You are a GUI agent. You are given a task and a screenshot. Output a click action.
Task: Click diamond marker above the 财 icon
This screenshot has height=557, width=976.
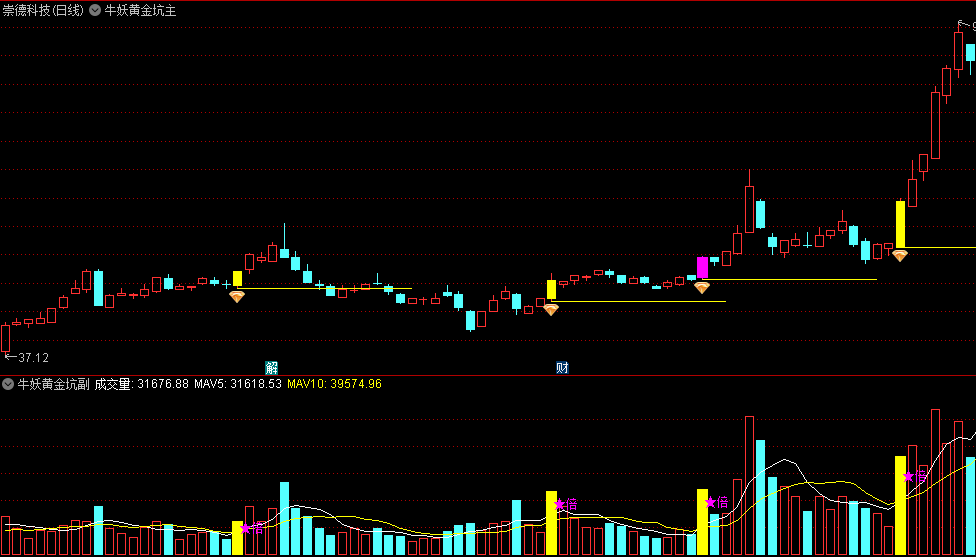point(551,309)
